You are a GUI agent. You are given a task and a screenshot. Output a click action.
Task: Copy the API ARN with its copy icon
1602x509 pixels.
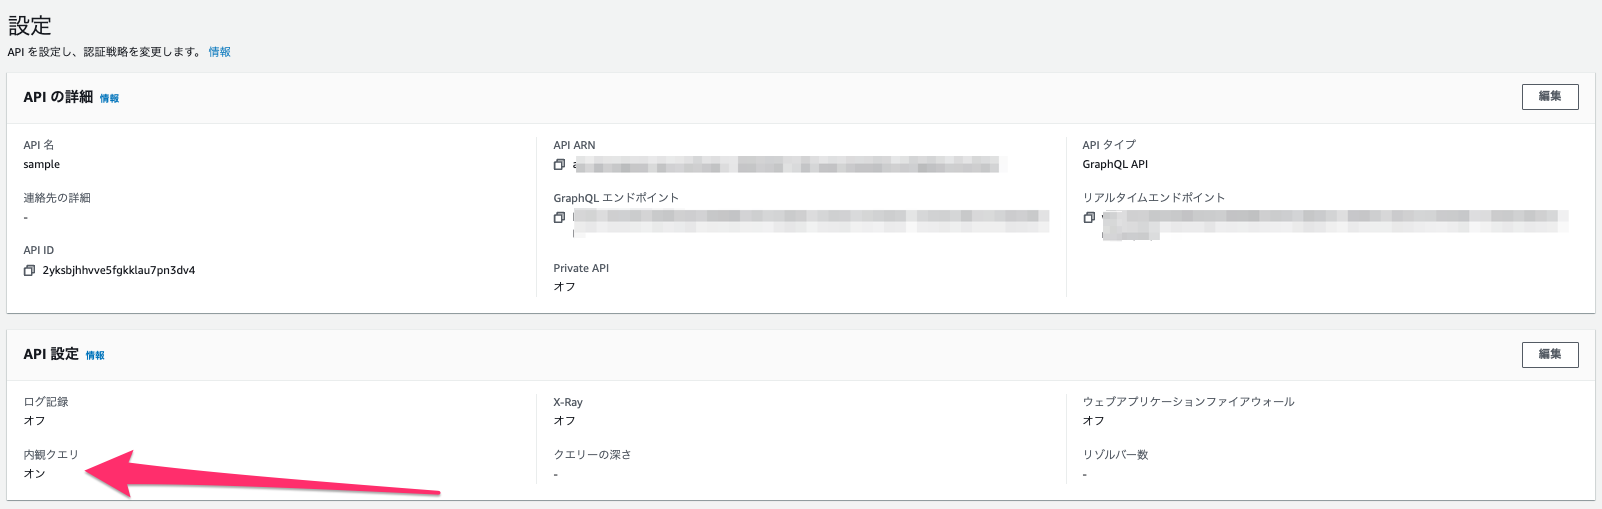tap(559, 165)
